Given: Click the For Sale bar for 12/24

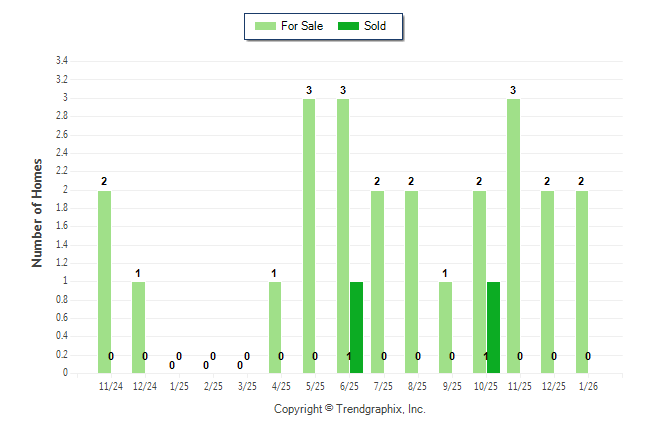Looking at the screenshot, I should (138, 327).
